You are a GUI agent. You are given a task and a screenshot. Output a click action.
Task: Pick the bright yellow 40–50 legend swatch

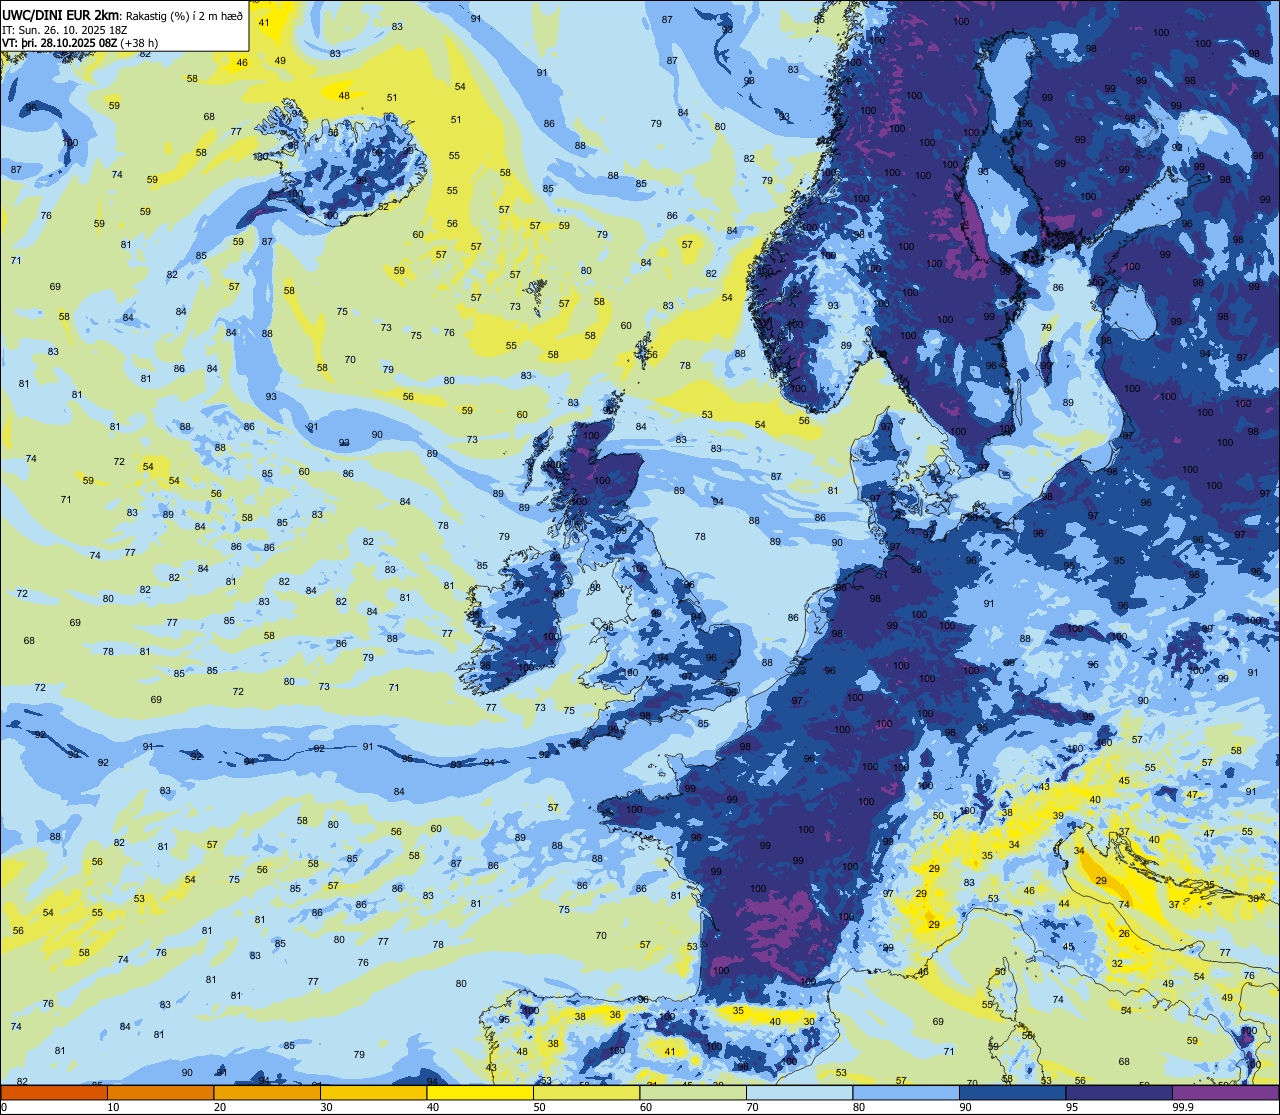[480, 1093]
